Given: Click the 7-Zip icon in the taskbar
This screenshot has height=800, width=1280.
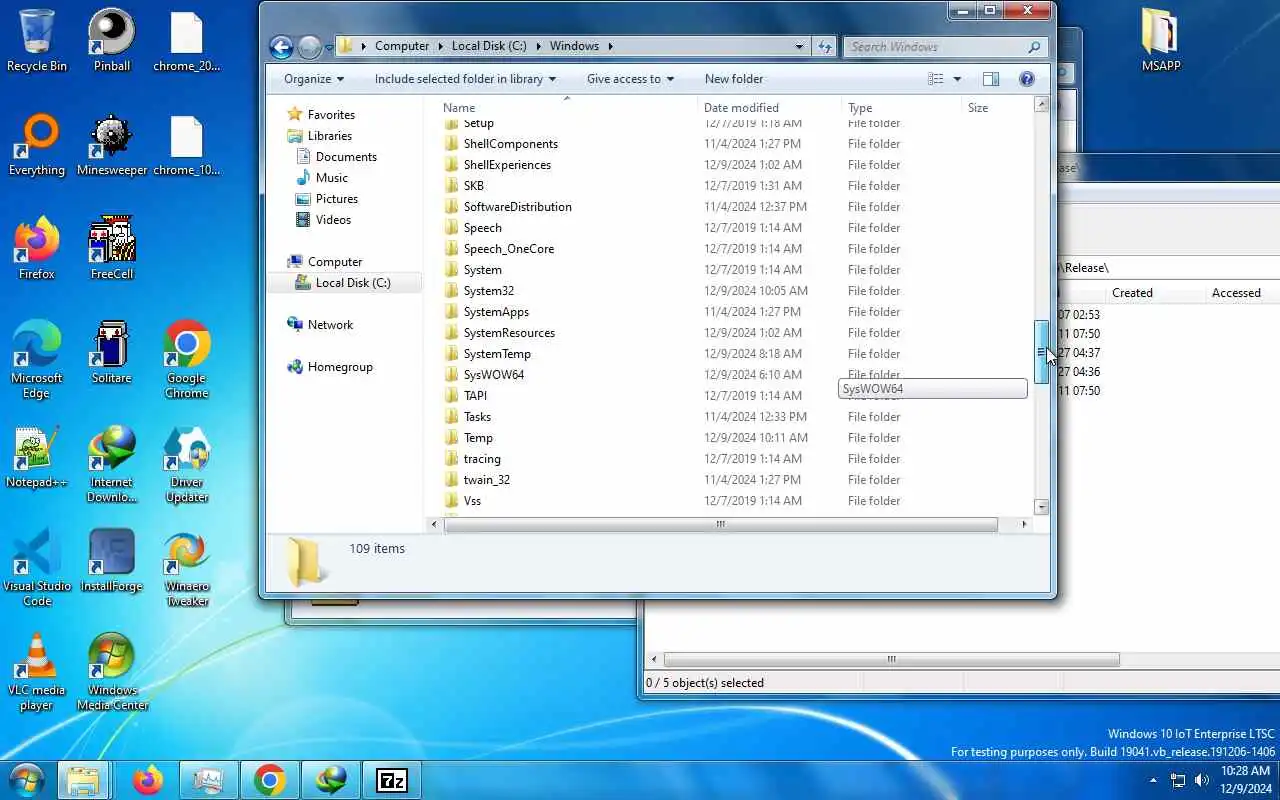Looking at the screenshot, I should pyautogui.click(x=391, y=779).
